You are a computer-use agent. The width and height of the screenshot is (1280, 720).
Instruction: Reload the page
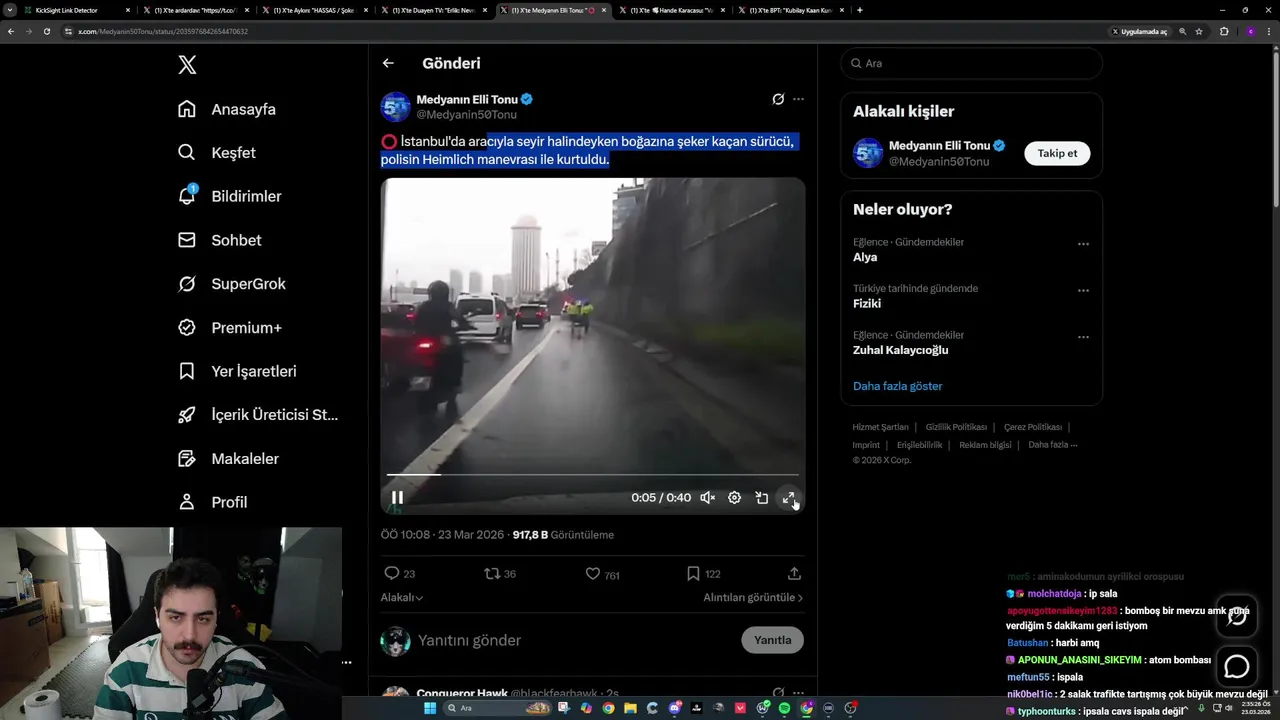pos(46,31)
